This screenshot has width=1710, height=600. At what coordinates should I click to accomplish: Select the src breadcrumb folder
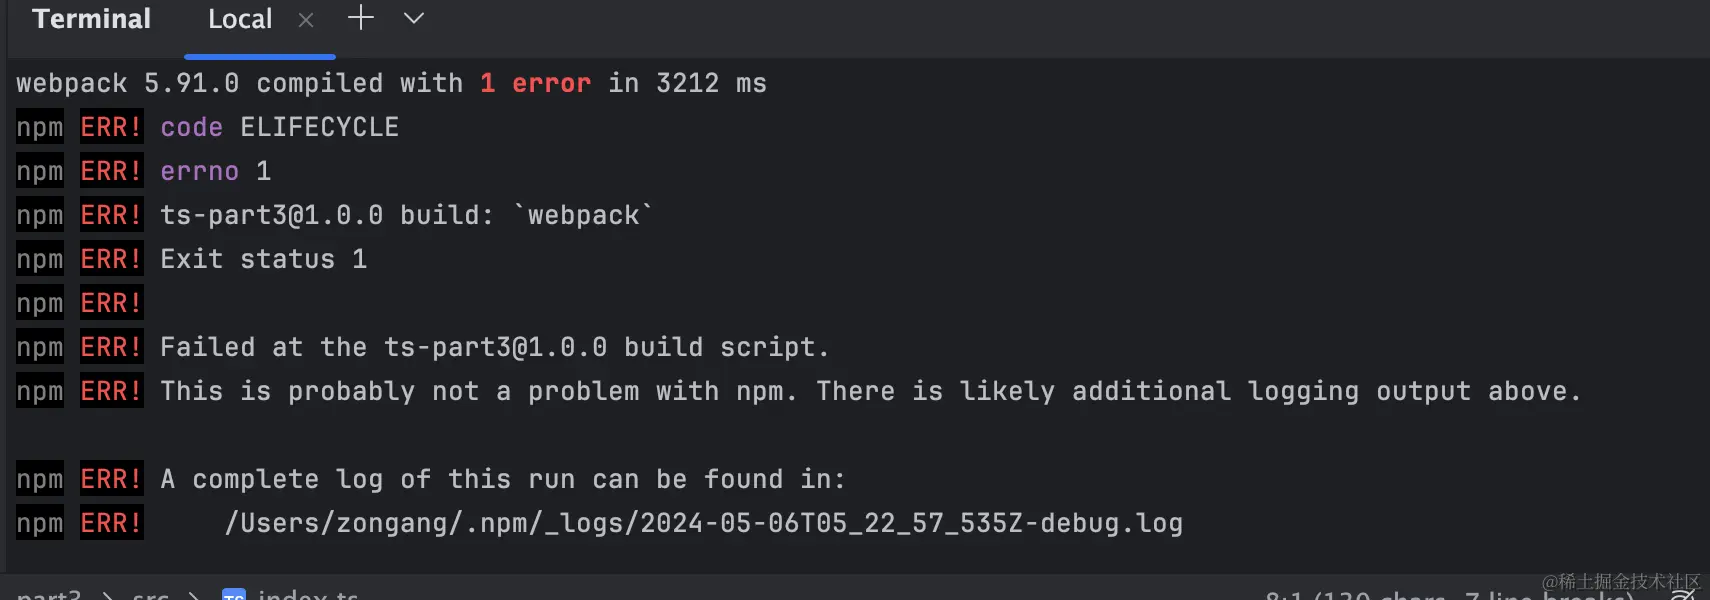151,594
